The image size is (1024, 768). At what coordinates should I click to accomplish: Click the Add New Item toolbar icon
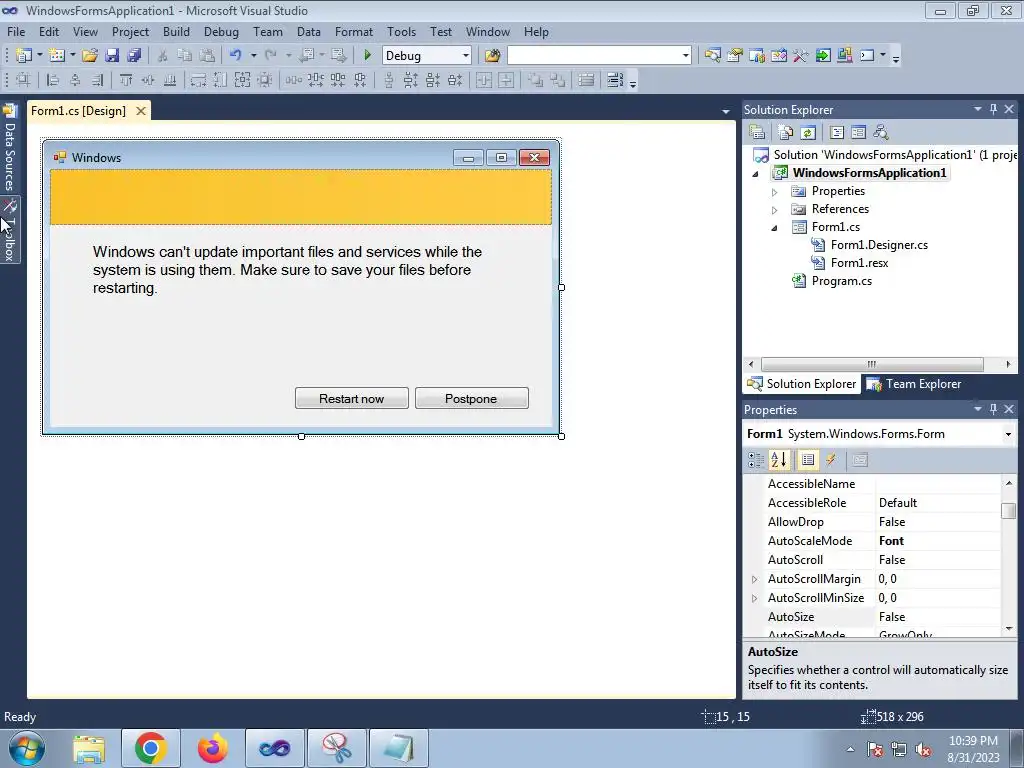57,56
